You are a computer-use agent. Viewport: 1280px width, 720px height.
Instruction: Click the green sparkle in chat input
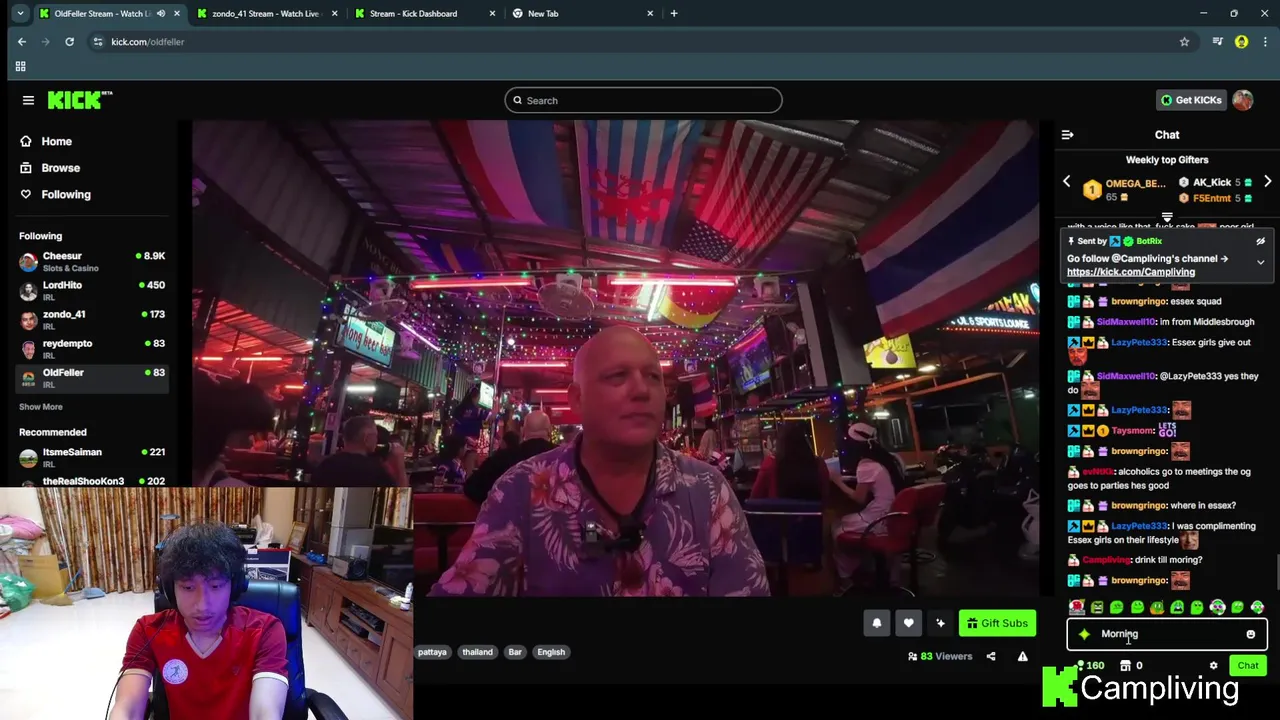(x=1084, y=634)
